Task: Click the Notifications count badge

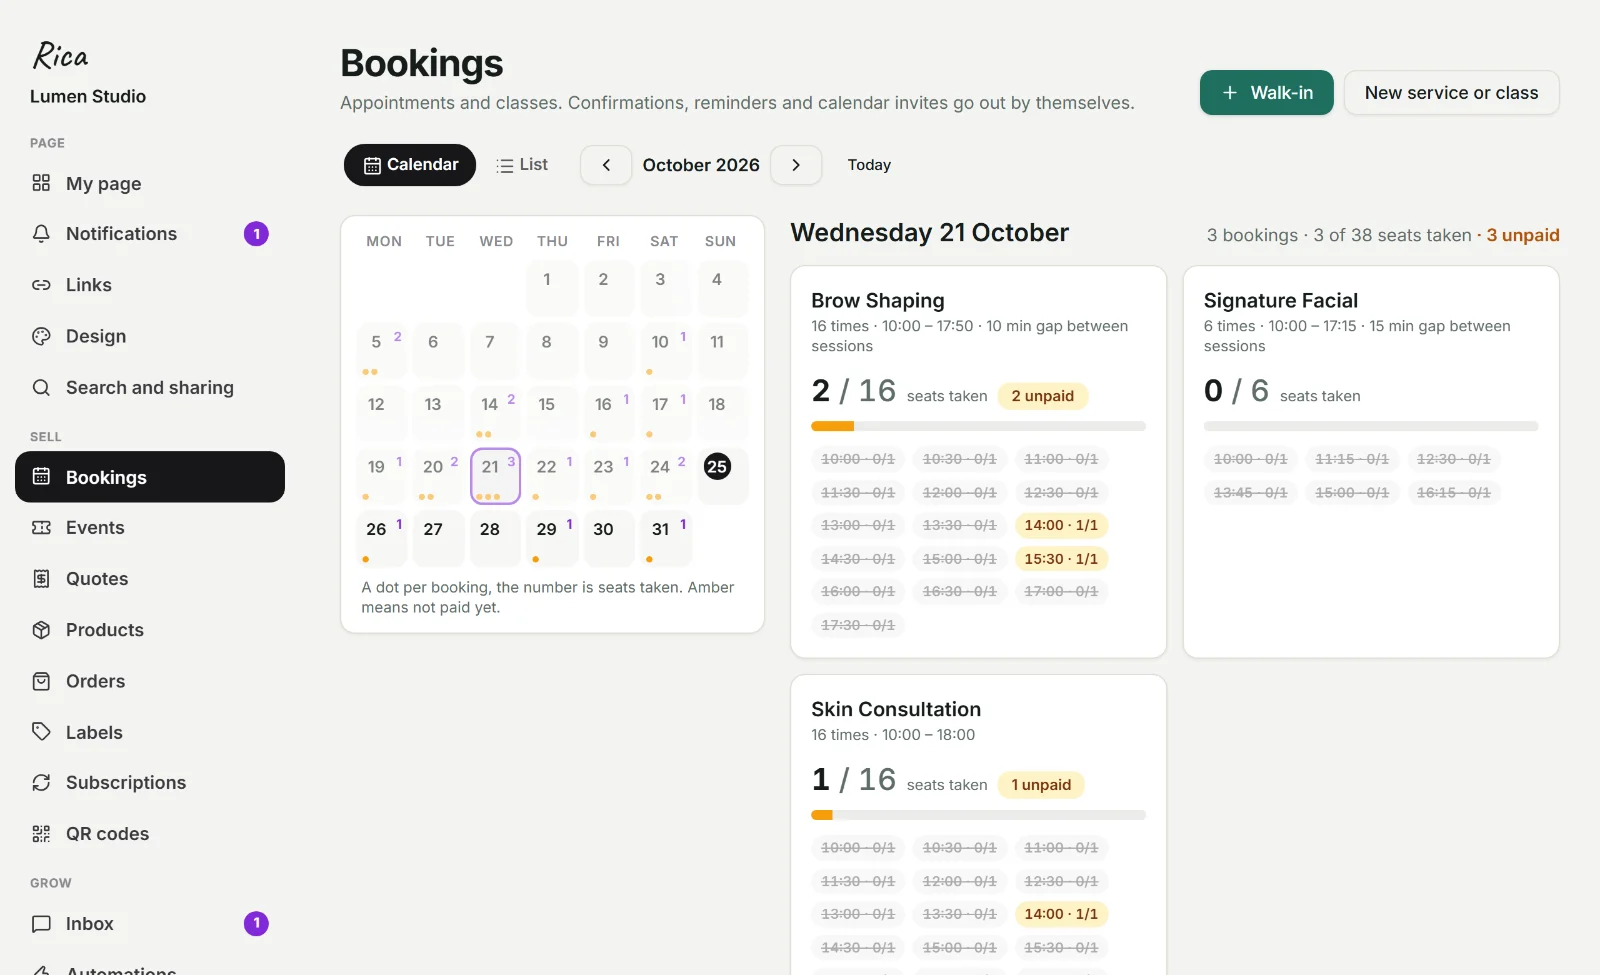Action: [256, 234]
